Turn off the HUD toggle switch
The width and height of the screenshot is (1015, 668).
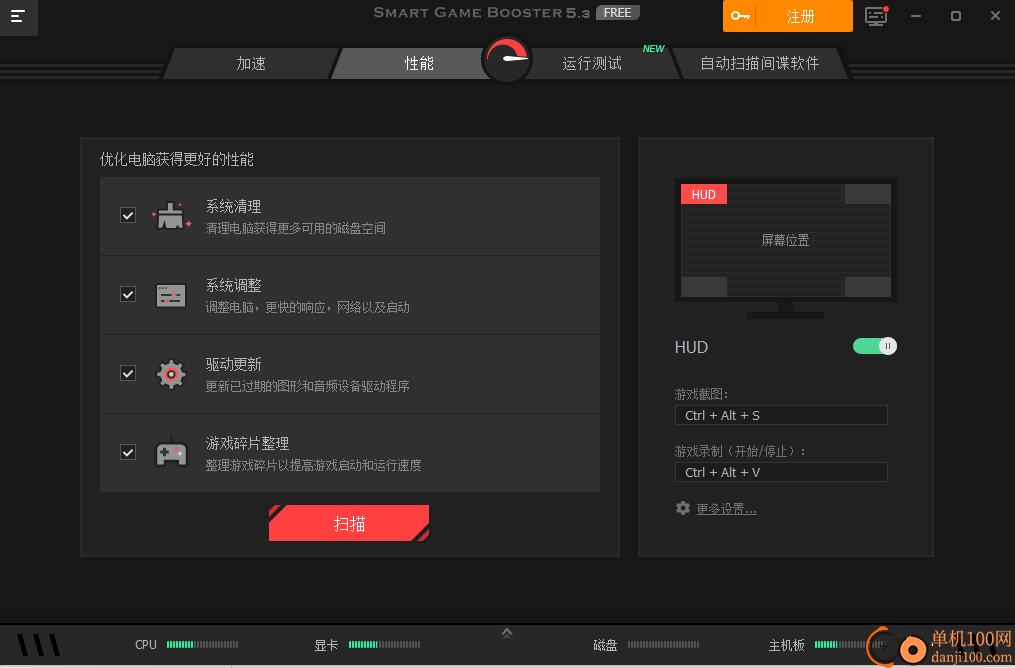click(875, 346)
